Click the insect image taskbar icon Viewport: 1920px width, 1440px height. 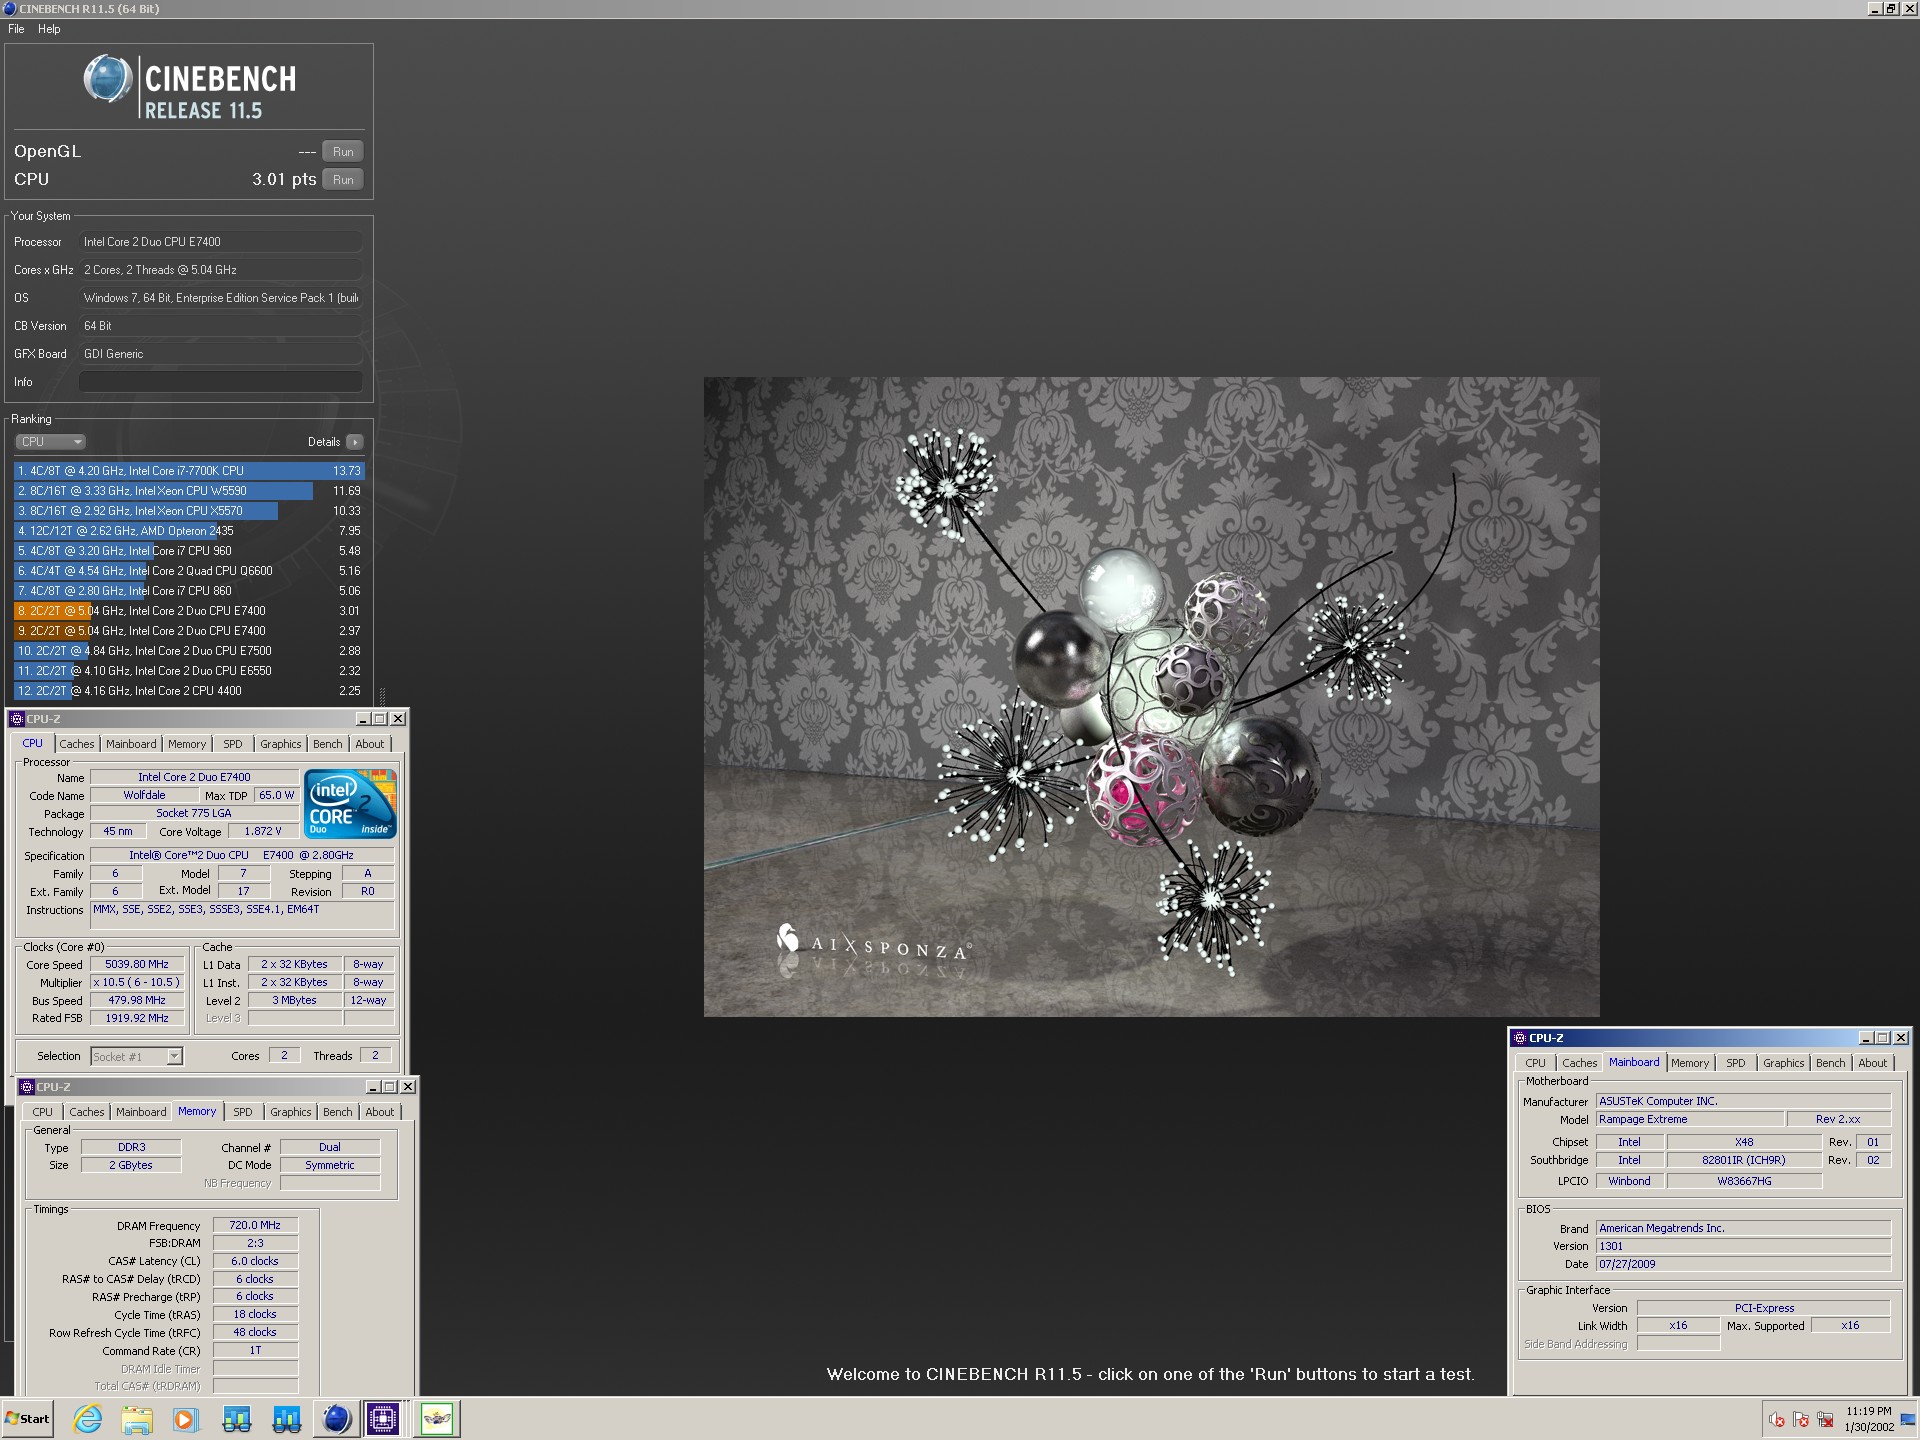pyautogui.click(x=437, y=1418)
